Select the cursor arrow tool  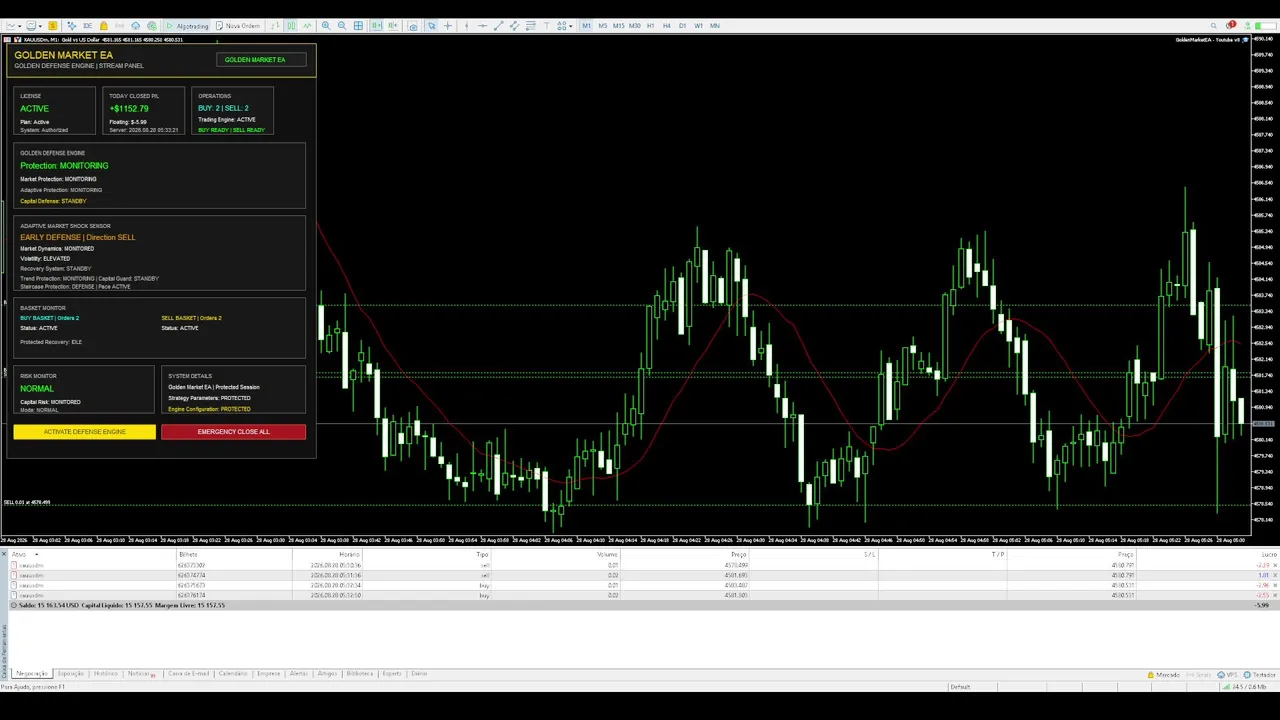431,26
